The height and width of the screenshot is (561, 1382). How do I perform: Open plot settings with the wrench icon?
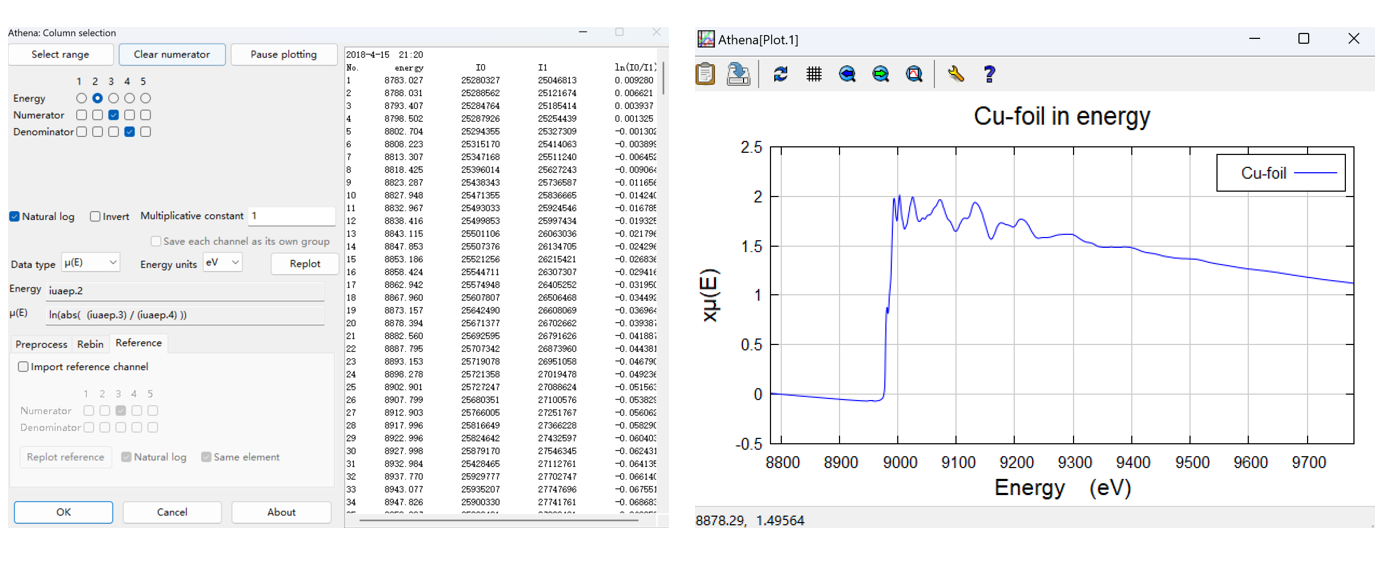pyautogui.click(x=956, y=74)
